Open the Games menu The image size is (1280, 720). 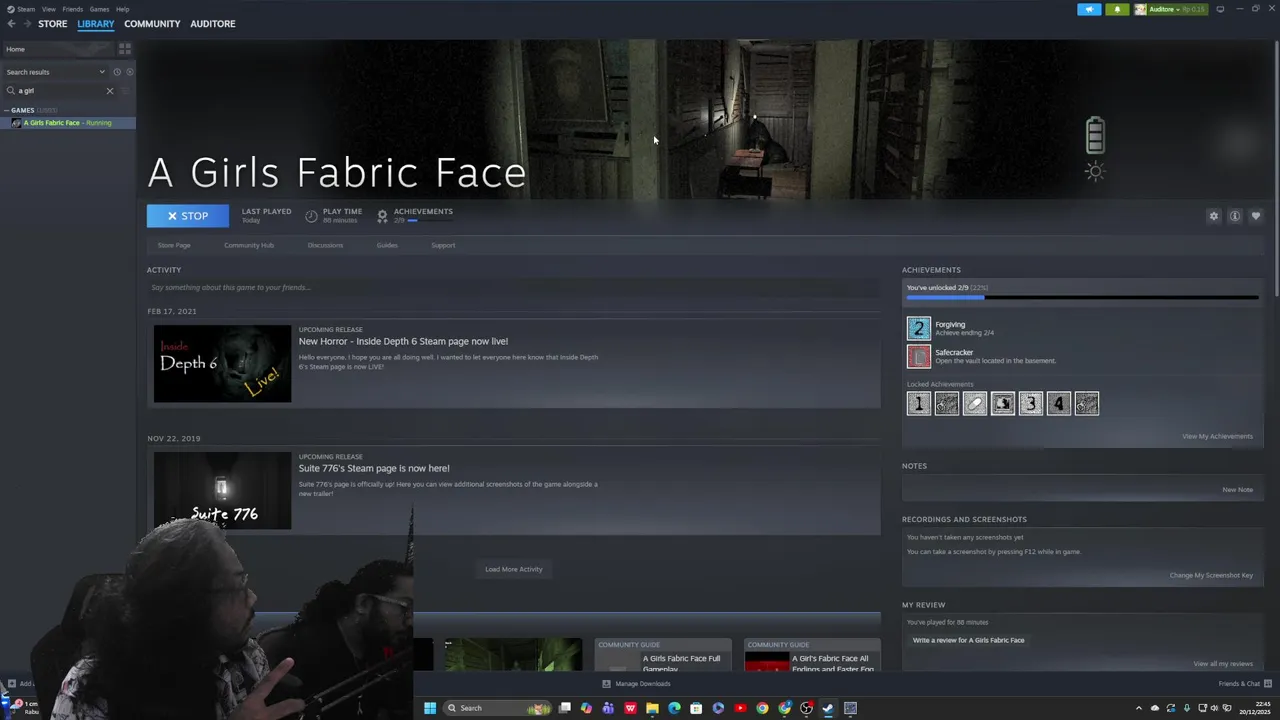point(99,9)
